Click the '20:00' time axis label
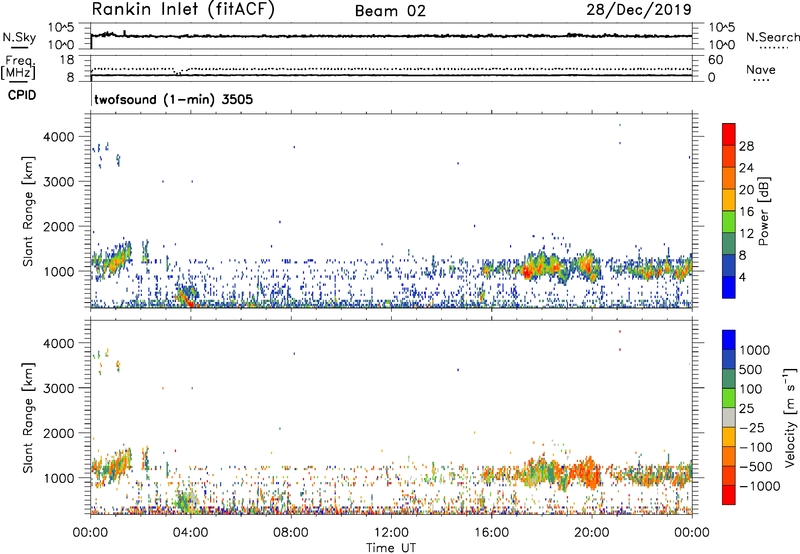Viewport: 800px width, 554px height. (x=591, y=533)
